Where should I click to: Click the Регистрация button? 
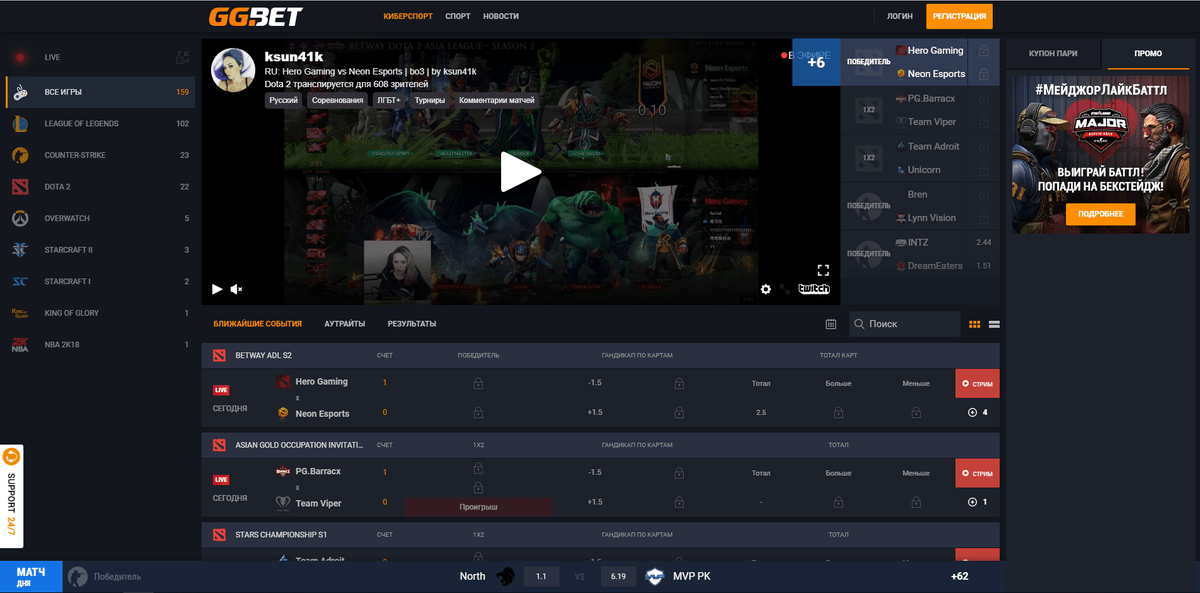coord(959,17)
